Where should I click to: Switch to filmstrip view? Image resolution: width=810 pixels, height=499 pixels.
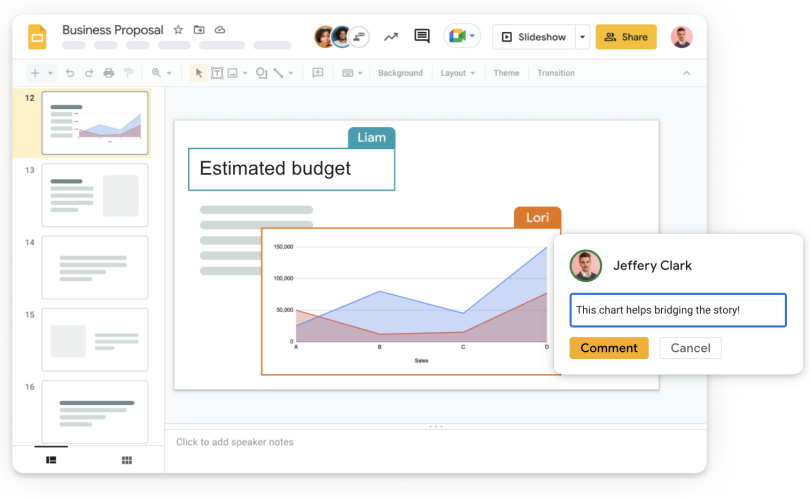coord(51,460)
